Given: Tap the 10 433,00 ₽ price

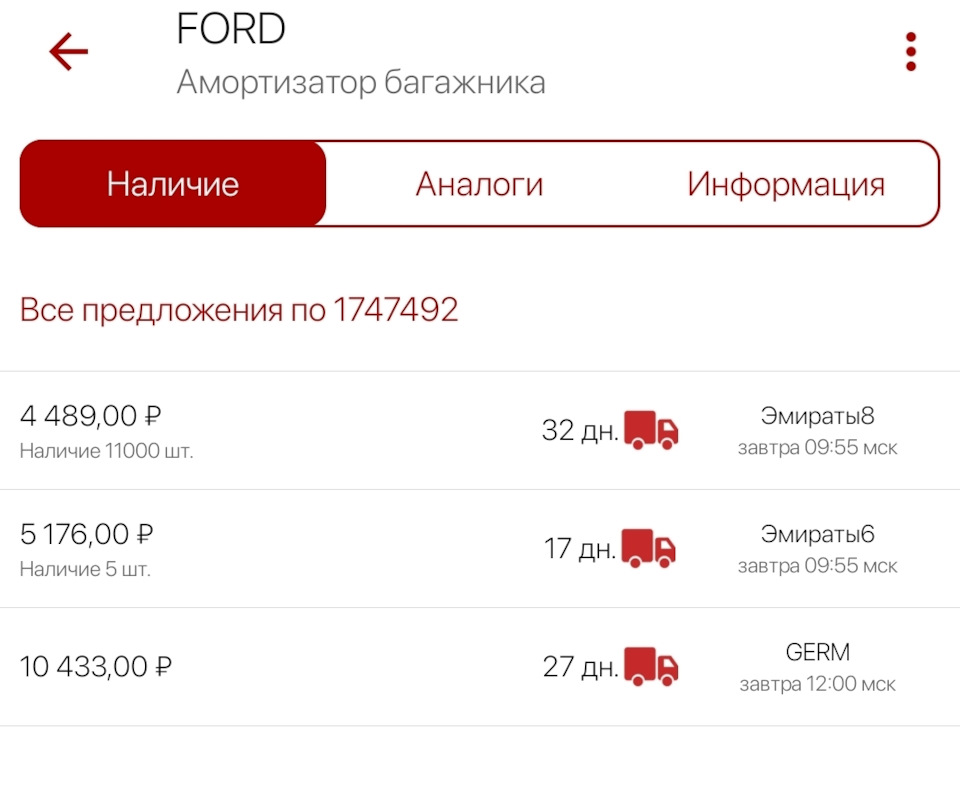Looking at the screenshot, I should click(x=96, y=665).
